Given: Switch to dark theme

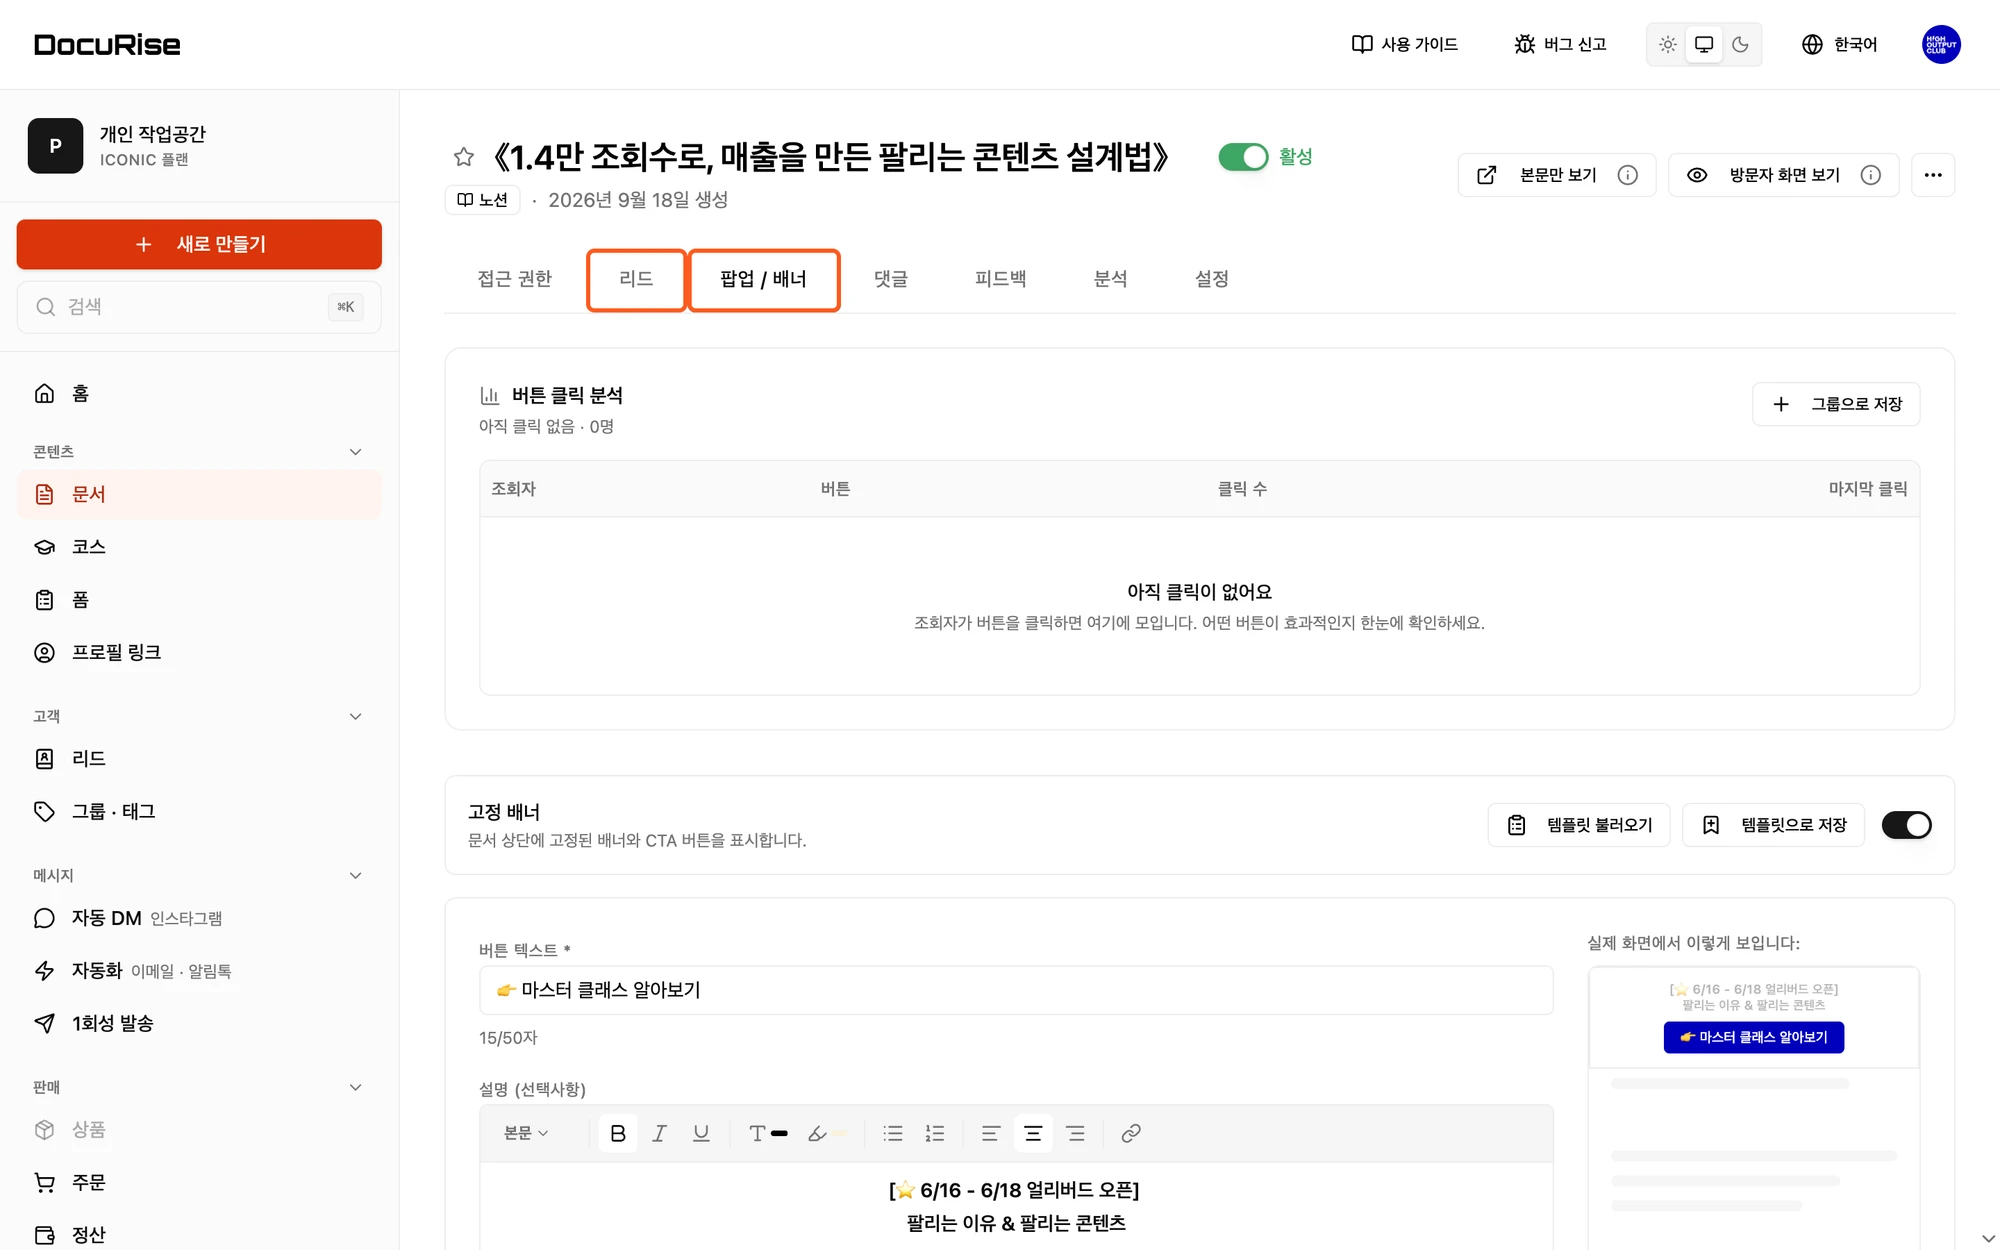Looking at the screenshot, I should pyautogui.click(x=1741, y=44).
